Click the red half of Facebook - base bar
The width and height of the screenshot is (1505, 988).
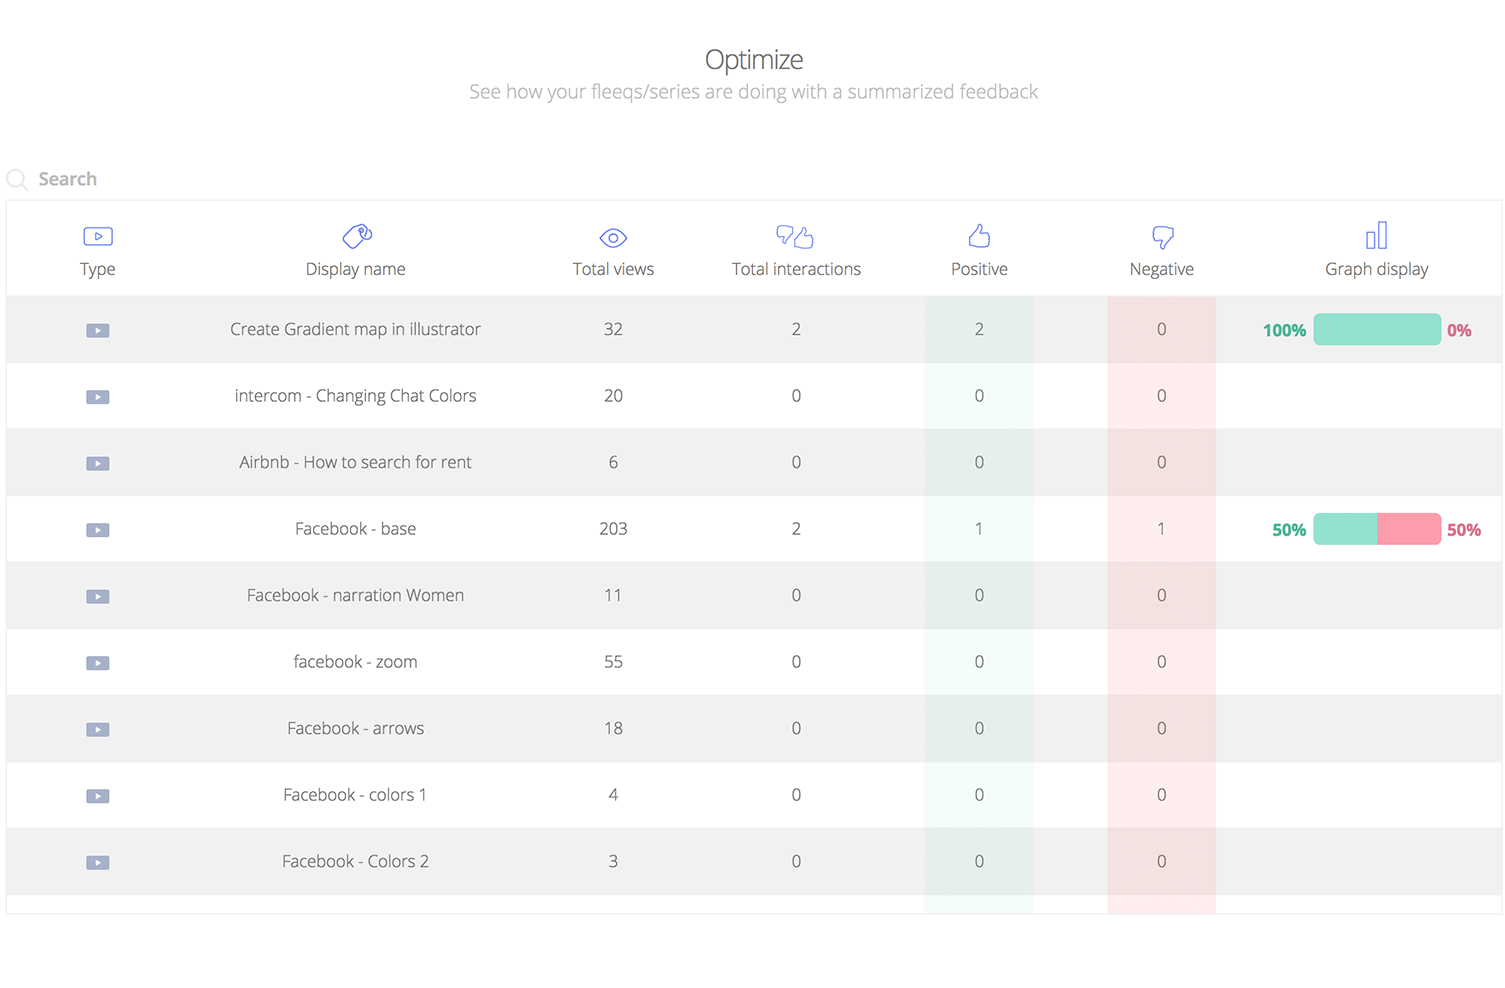1410,529
